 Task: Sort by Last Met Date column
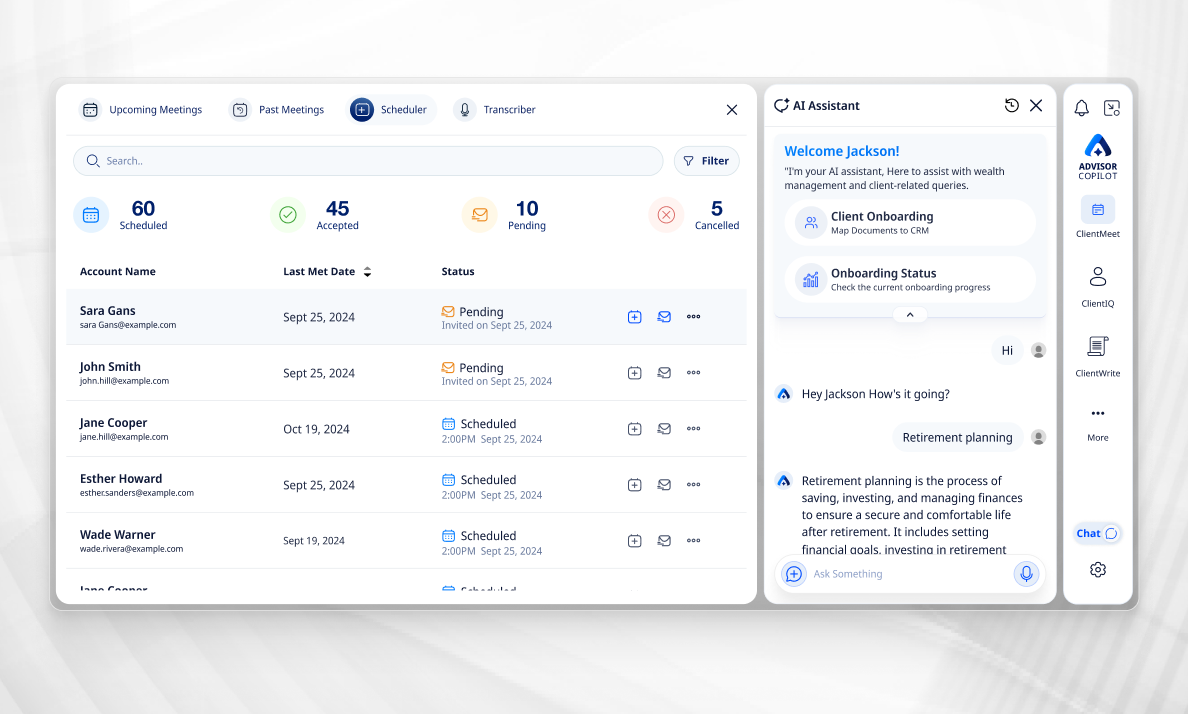(x=367, y=272)
